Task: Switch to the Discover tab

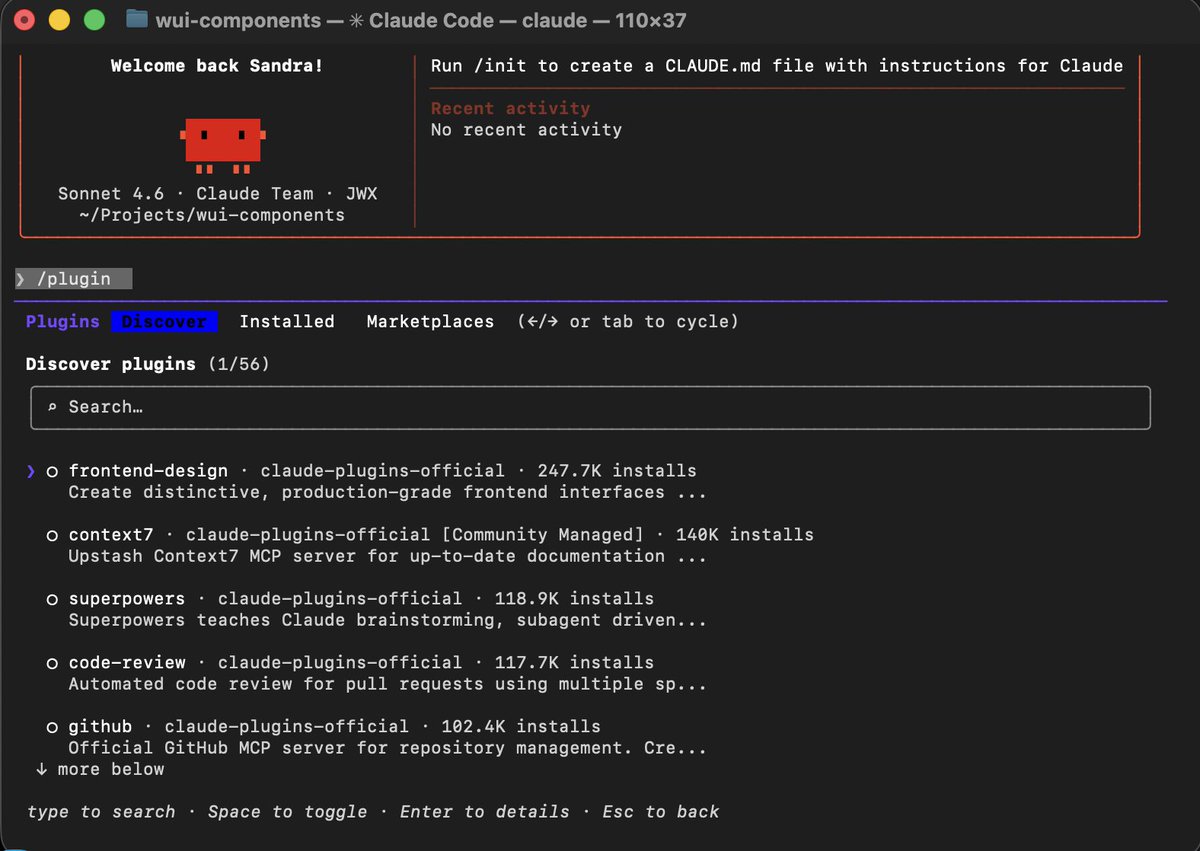Action: click(x=165, y=321)
